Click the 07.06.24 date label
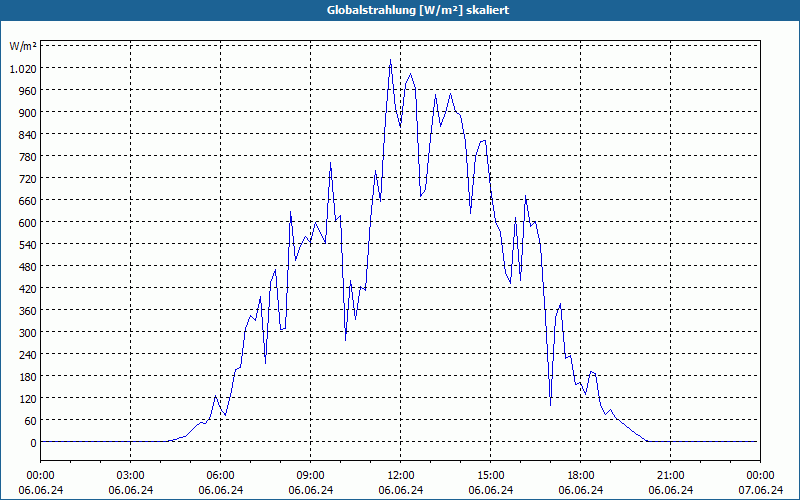800x500 pixels. (760, 490)
